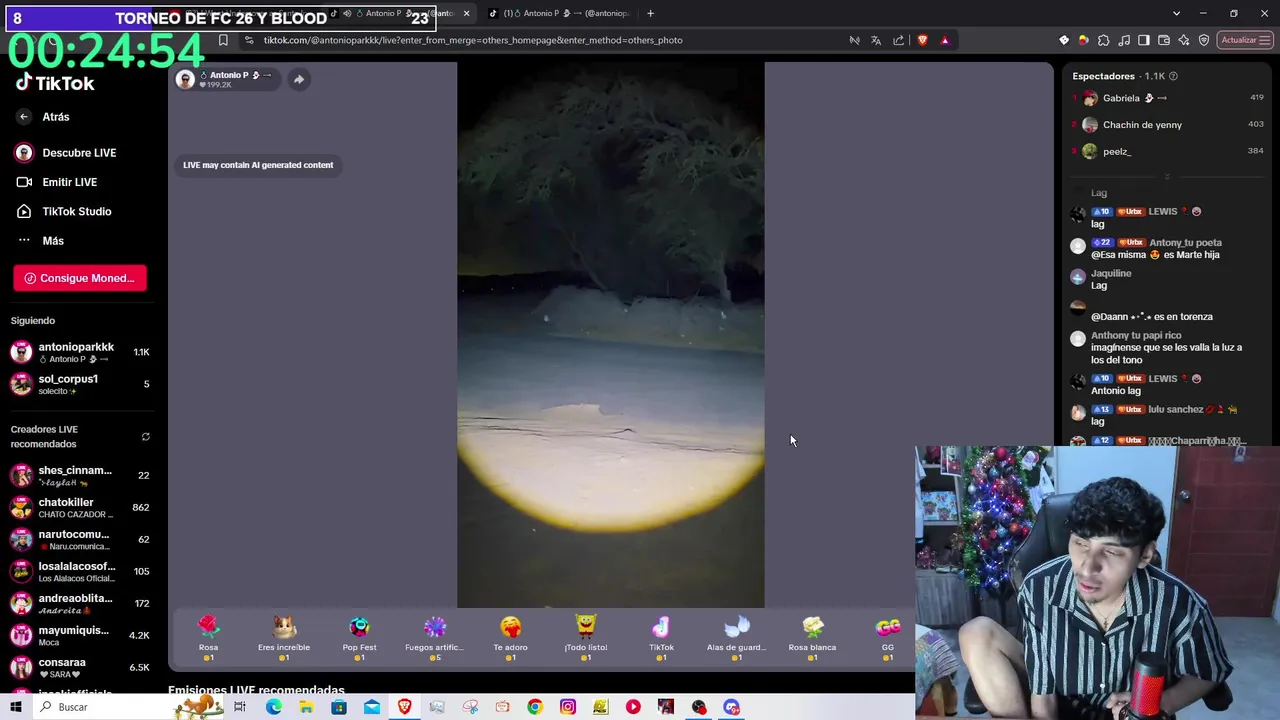Open viewer Chachin de yenny profile
The width and height of the screenshot is (1280, 720).
[1167, 125]
